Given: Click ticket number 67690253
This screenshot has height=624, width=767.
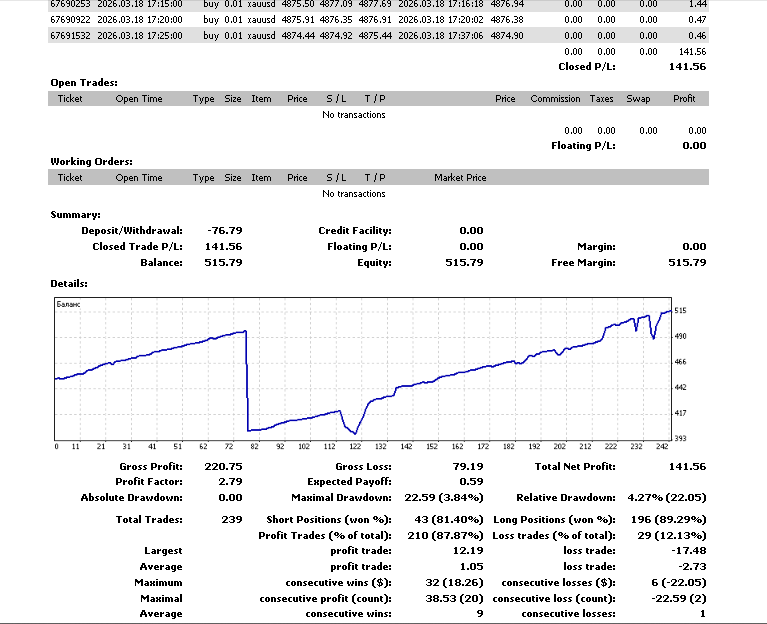Looking at the screenshot, I should 70,4.
